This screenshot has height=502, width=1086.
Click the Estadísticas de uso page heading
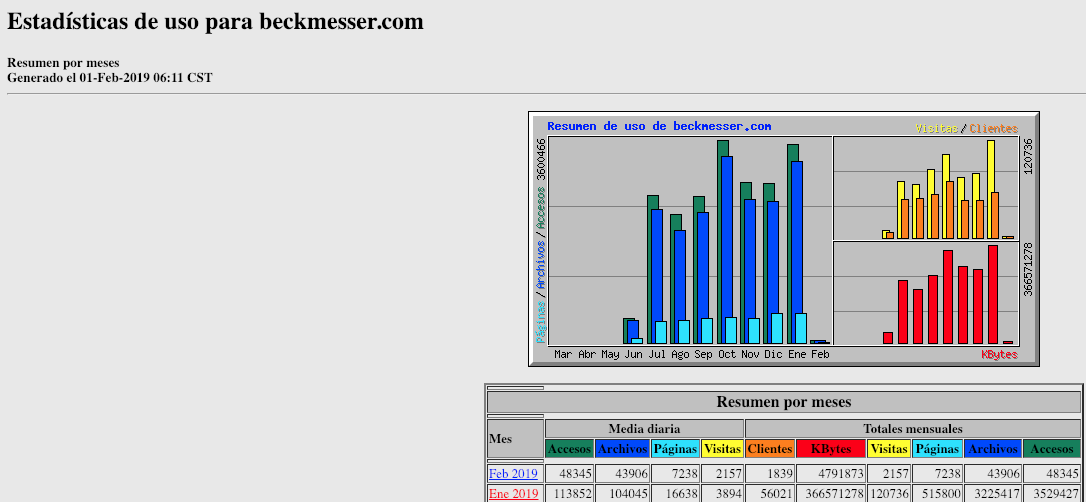[x=215, y=21]
